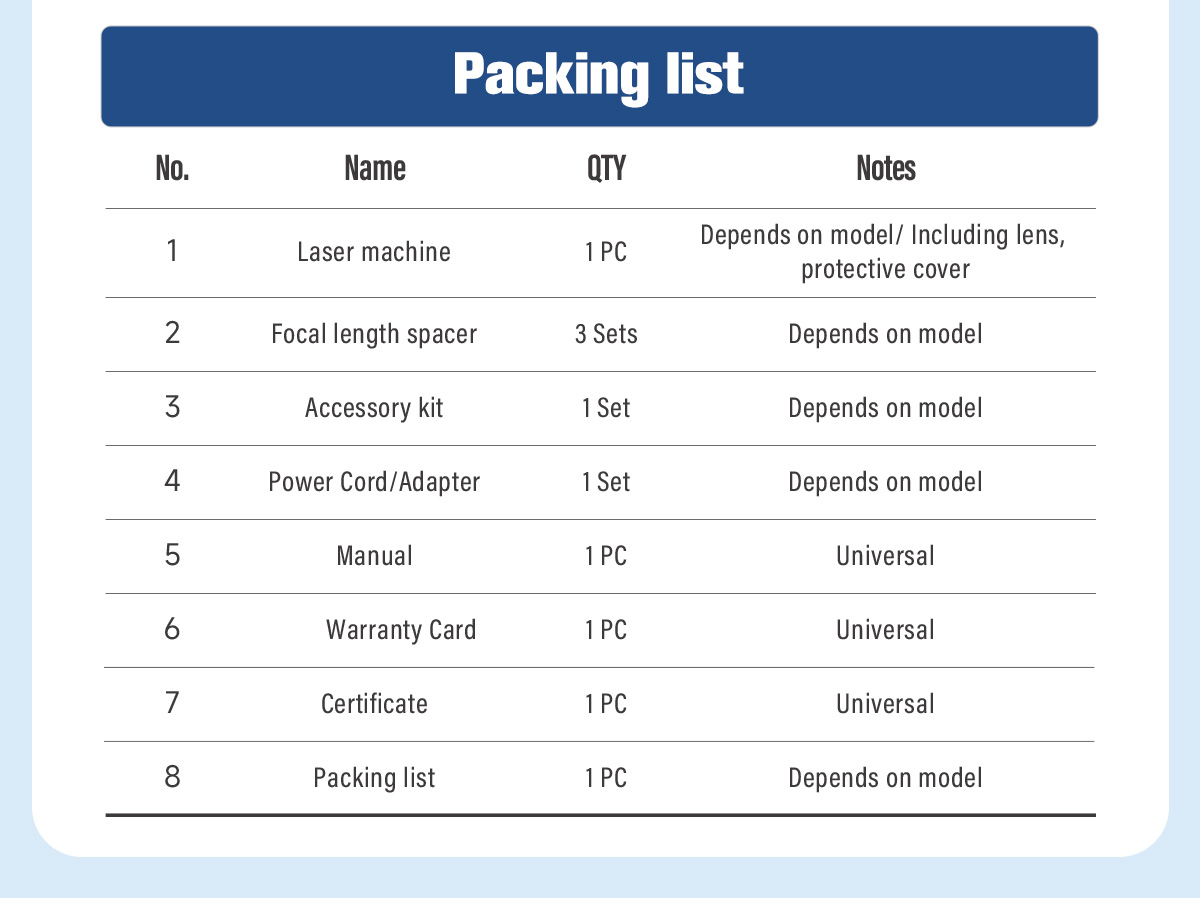Select the Universal note beside Manual
The image size is (1200, 898).
coord(886,556)
